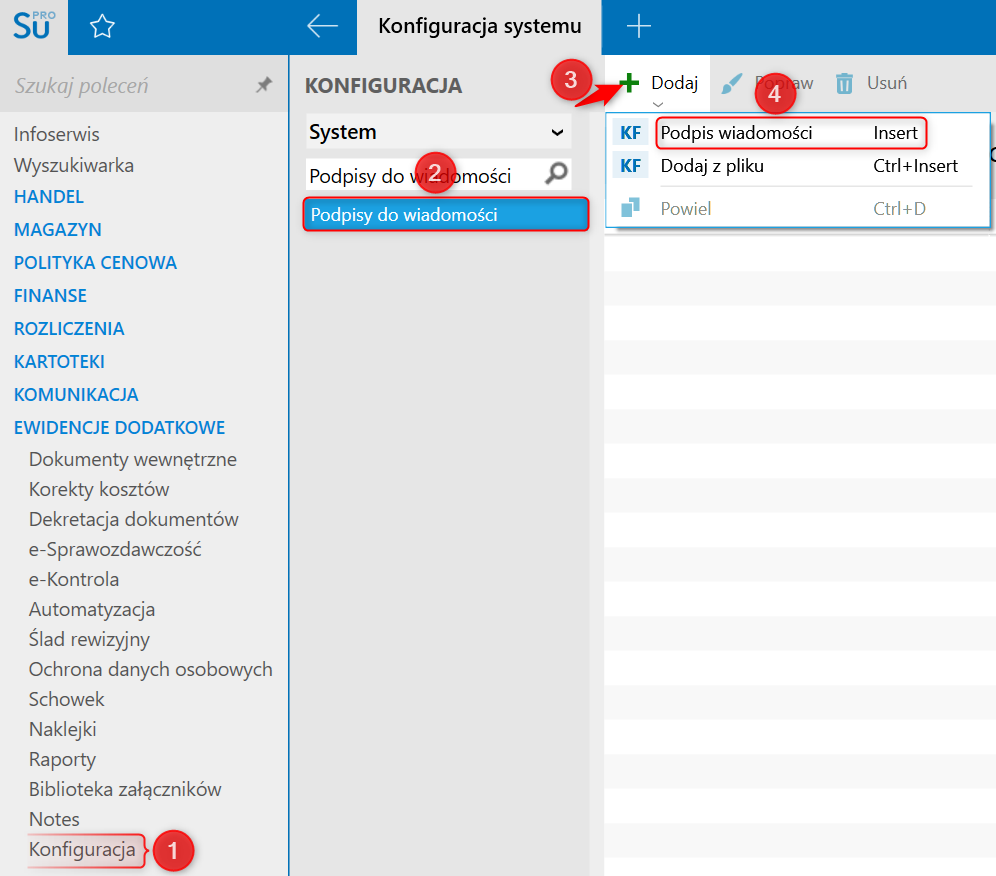This screenshot has height=876, width=996.
Task: Expand the HANDEL module
Action: [x=49, y=197]
